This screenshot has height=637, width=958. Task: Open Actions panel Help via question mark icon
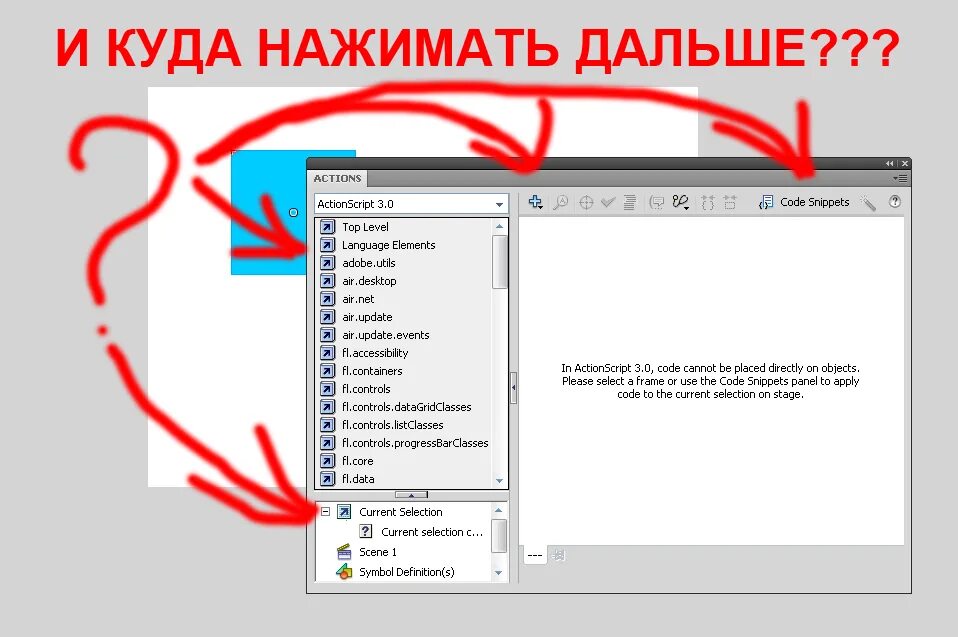(x=894, y=202)
